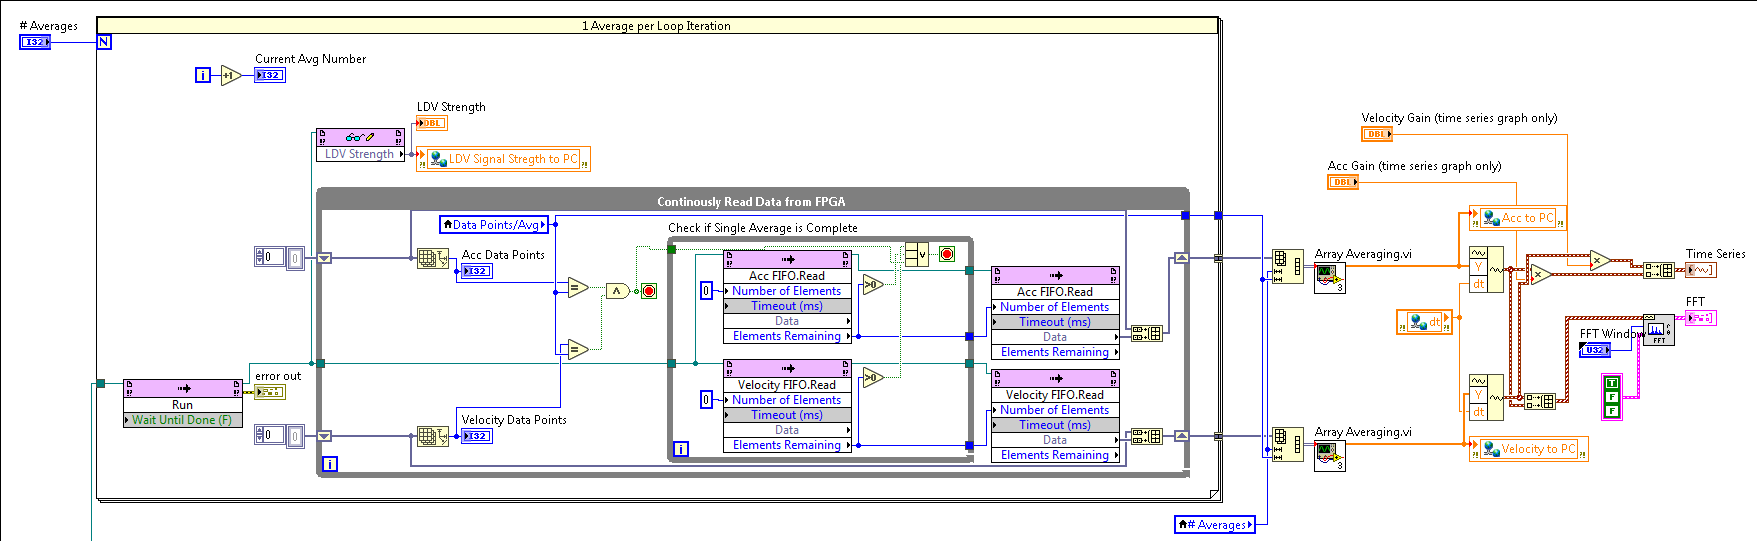Screen dimensions: 1757x541
Task: Click the FFT spectral measurement VI icon
Action: coord(1658,331)
